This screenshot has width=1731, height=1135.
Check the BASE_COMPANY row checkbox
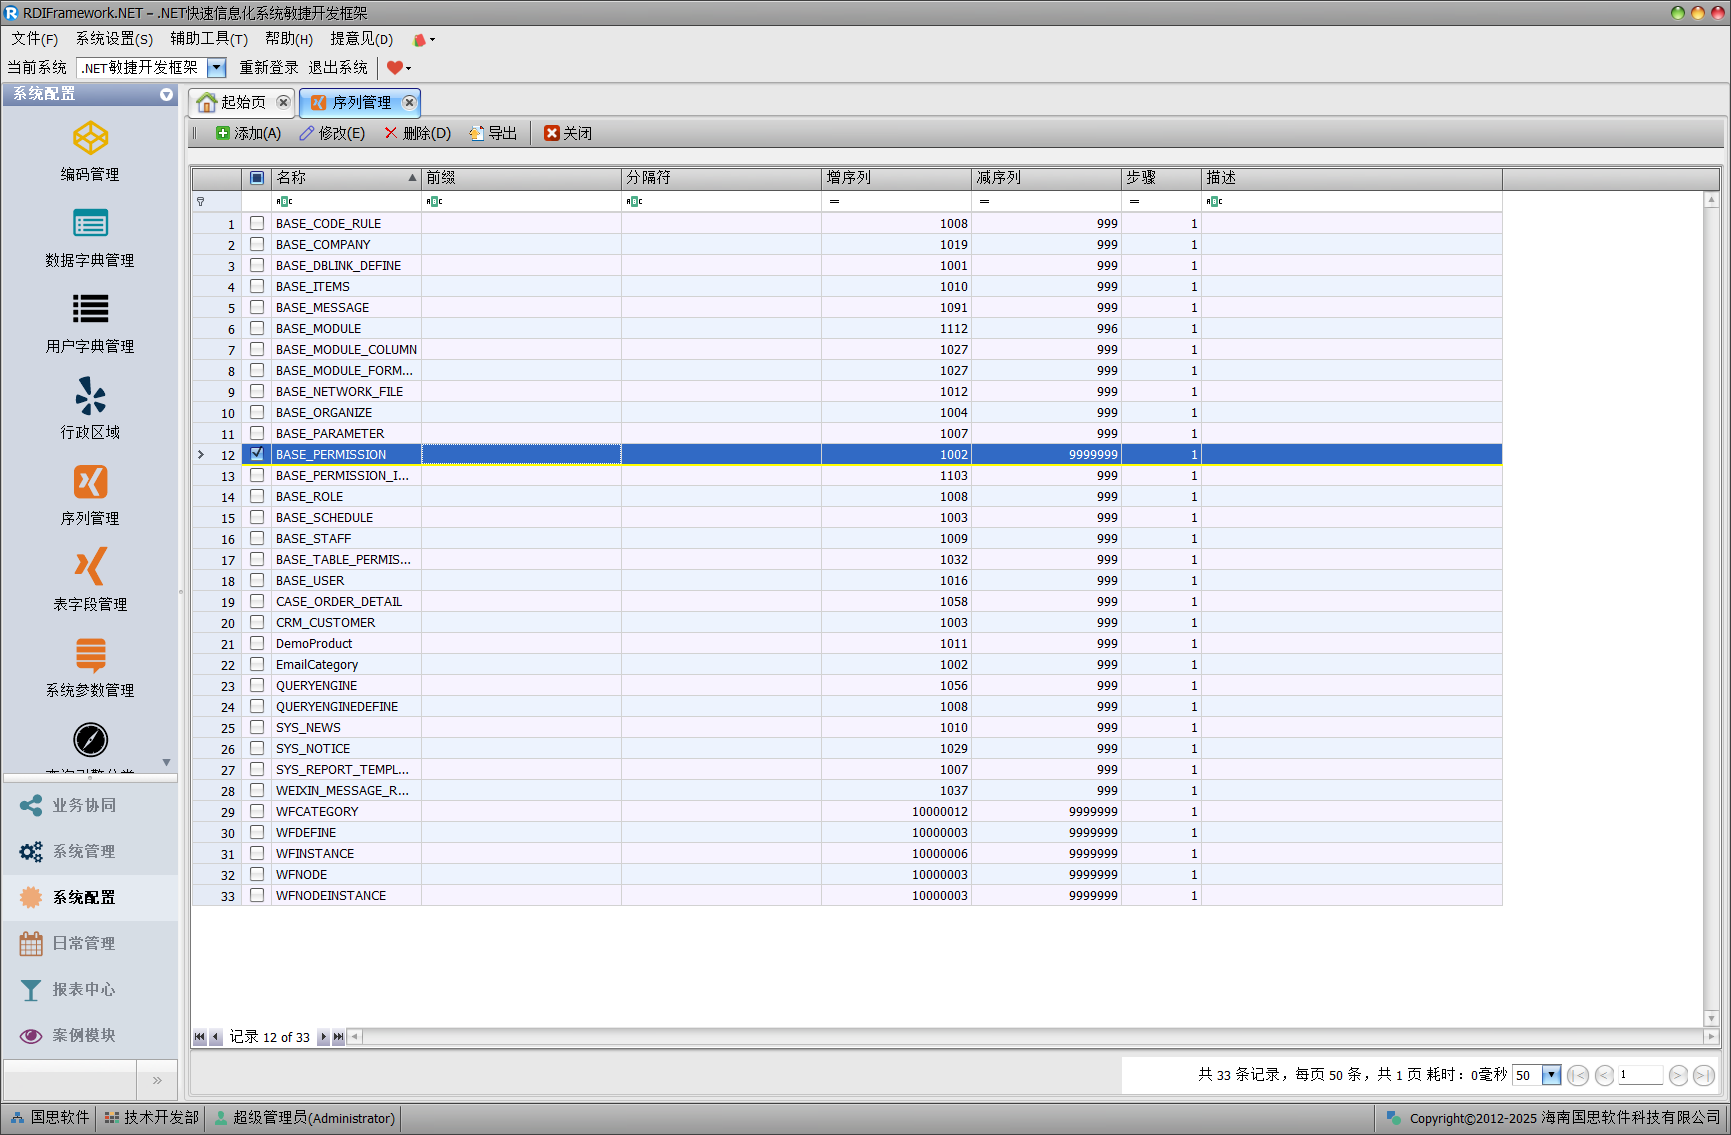tap(257, 244)
